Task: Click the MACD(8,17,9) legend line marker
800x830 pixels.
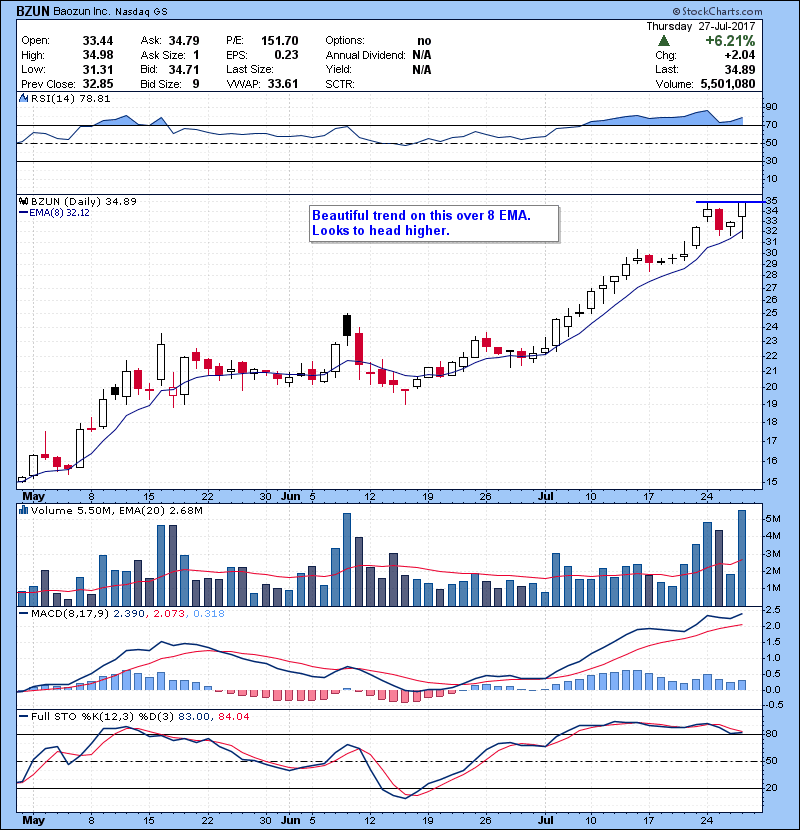Action: point(23,614)
